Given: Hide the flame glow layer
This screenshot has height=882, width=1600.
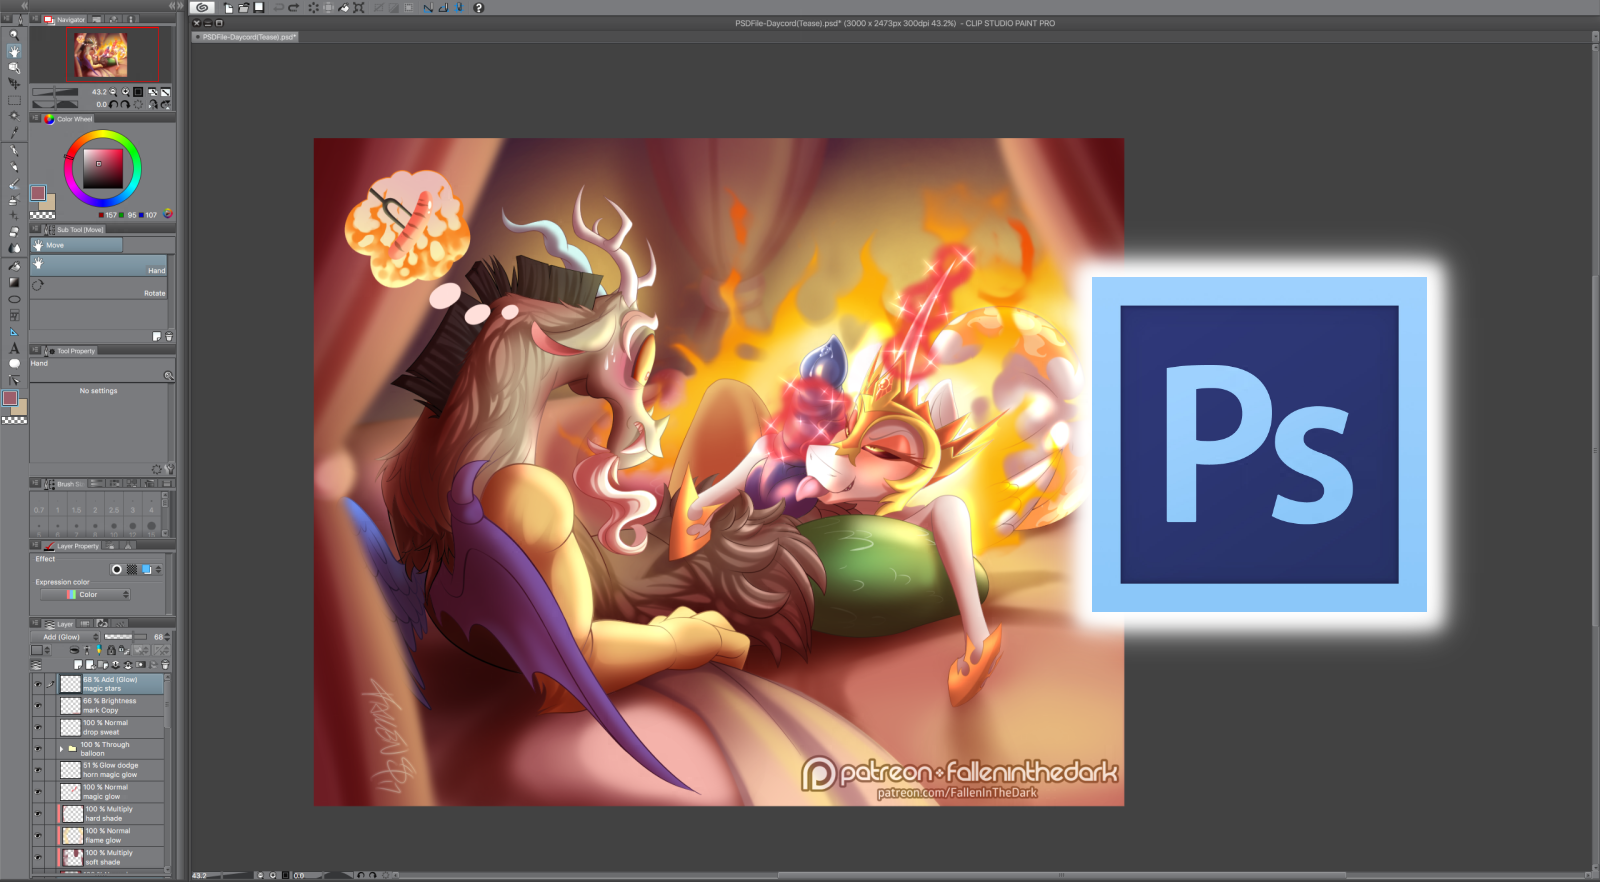Looking at the screenshot, I should (38, 836).
